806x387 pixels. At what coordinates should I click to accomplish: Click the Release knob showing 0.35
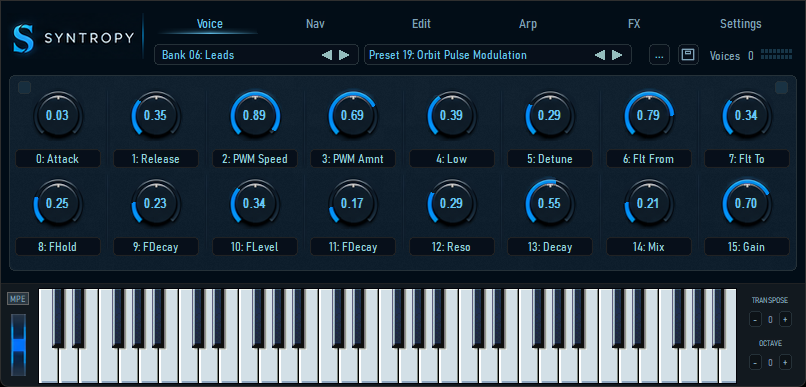156,115
